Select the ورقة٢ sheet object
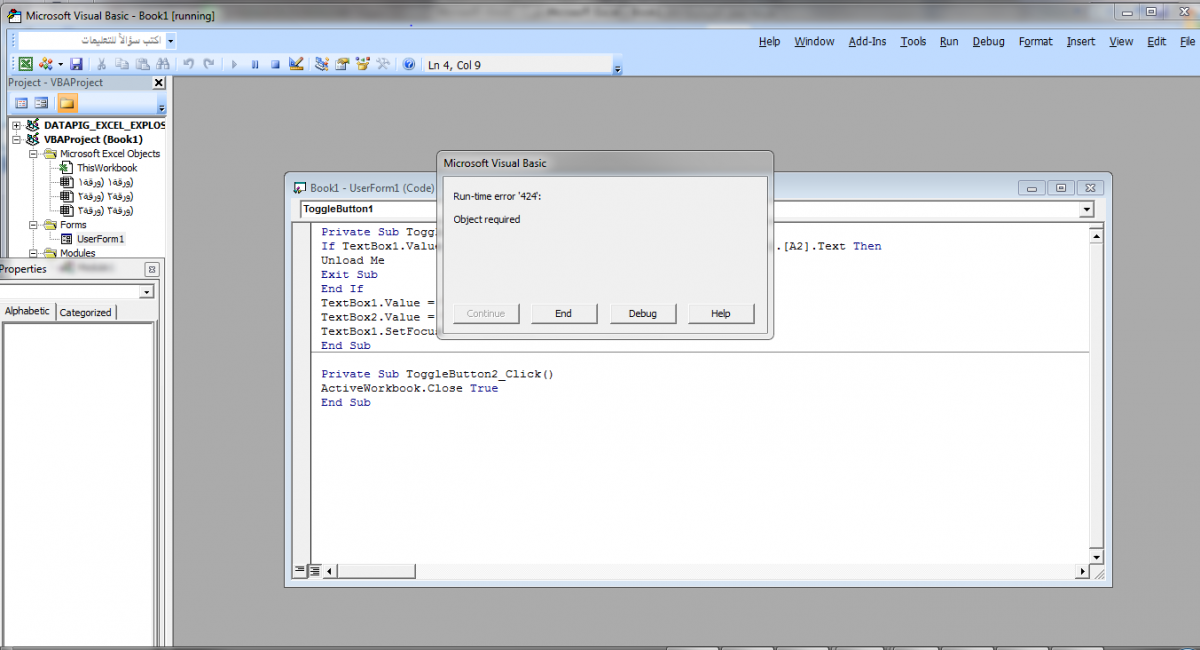The height and width of the screenshot is (650, 1200). click(105, 196)
